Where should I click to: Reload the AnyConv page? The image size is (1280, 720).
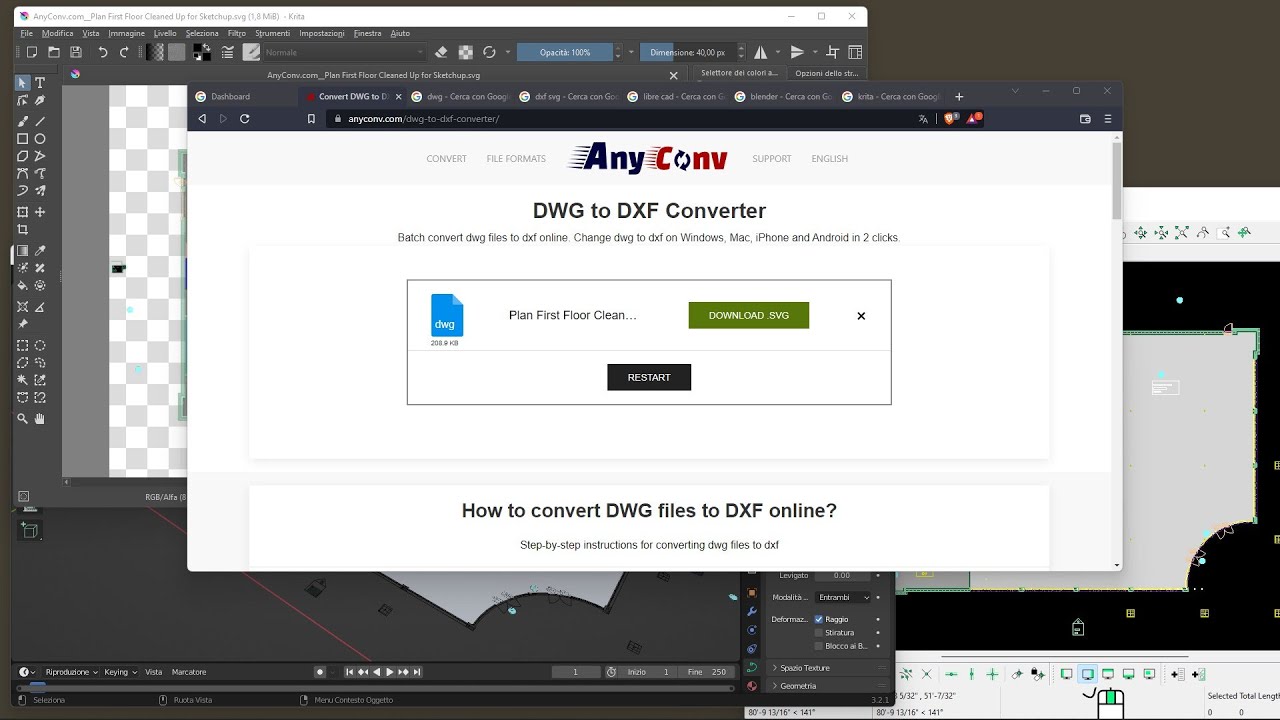coord(245,118)
